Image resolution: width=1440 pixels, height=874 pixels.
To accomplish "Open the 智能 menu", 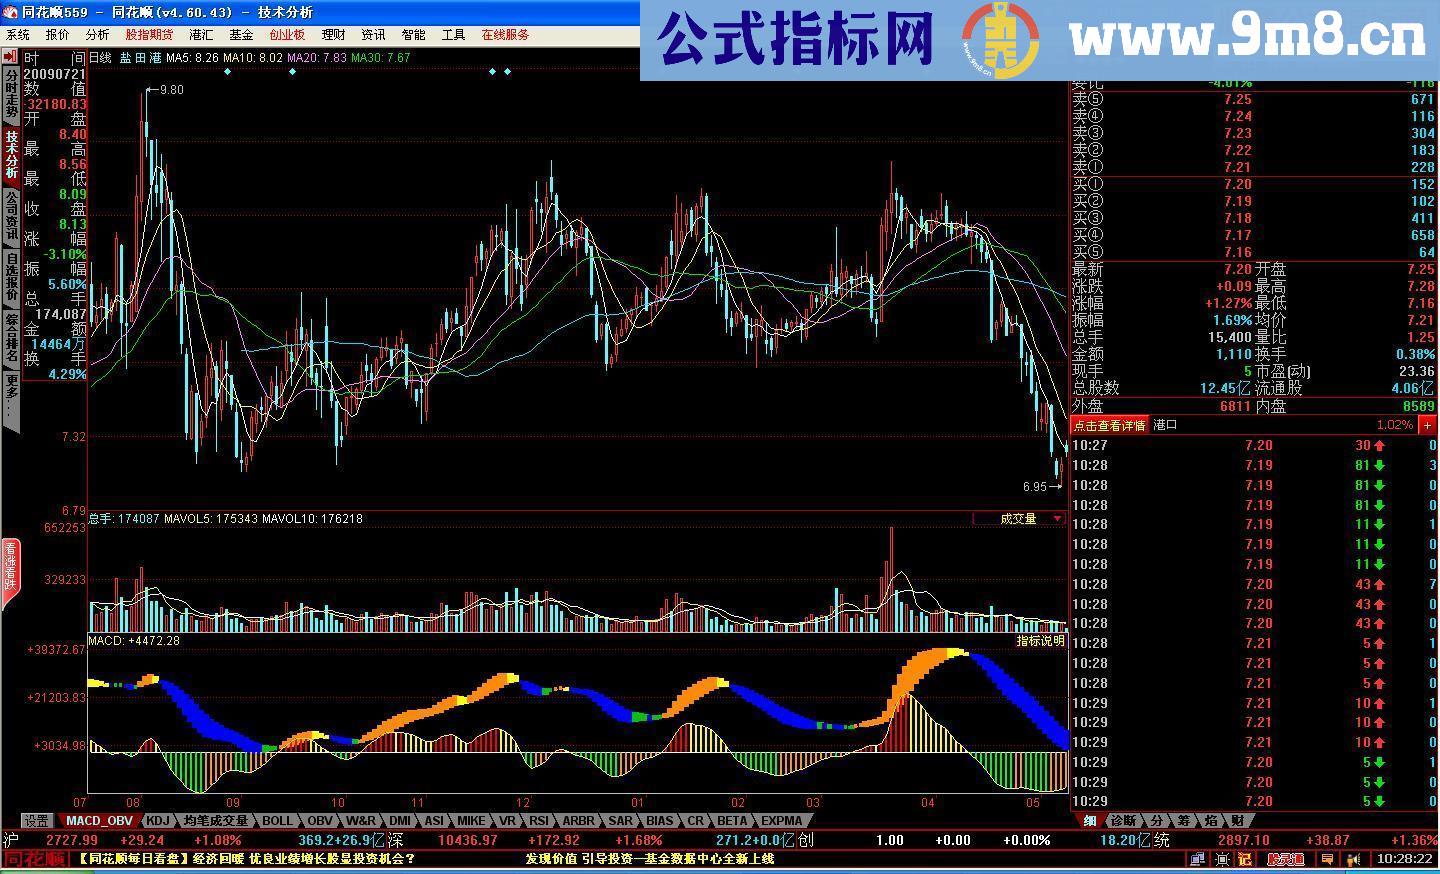I will coord(413,35).
